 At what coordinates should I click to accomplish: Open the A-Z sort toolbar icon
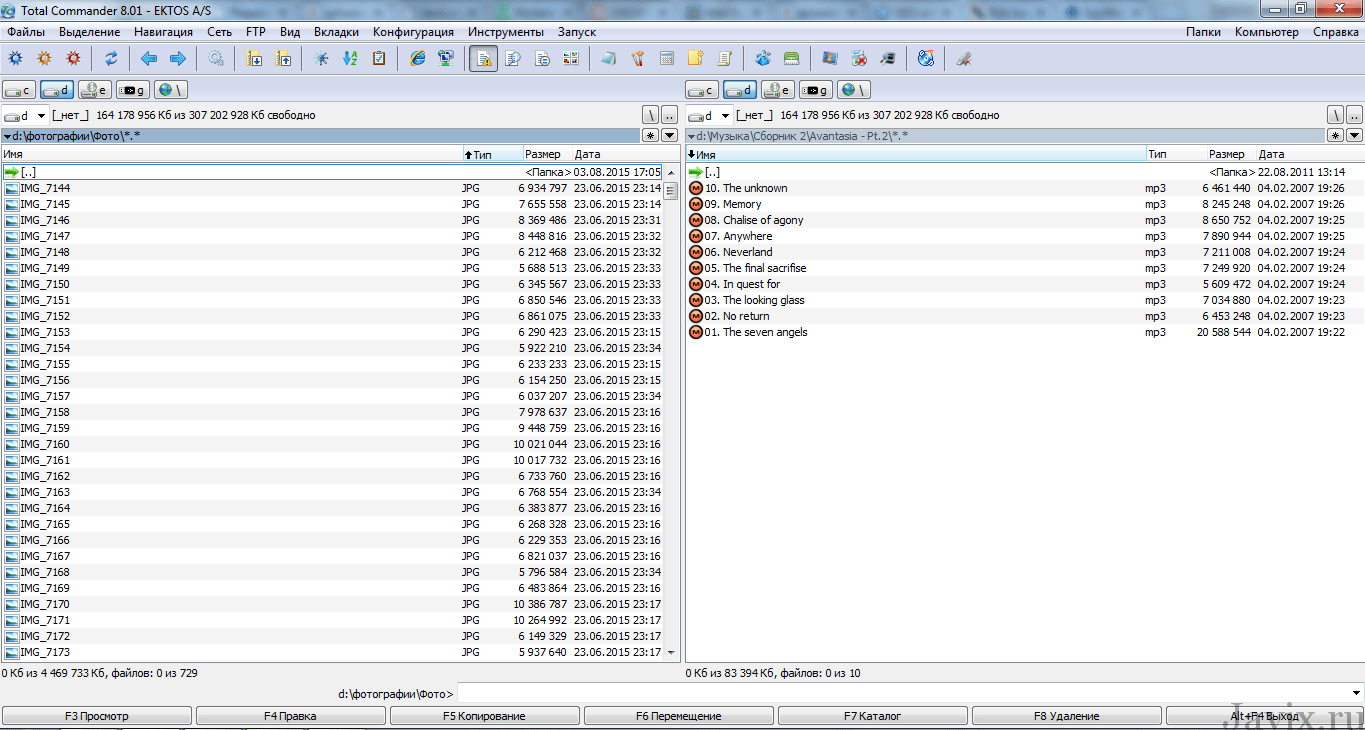pos(350,58)
